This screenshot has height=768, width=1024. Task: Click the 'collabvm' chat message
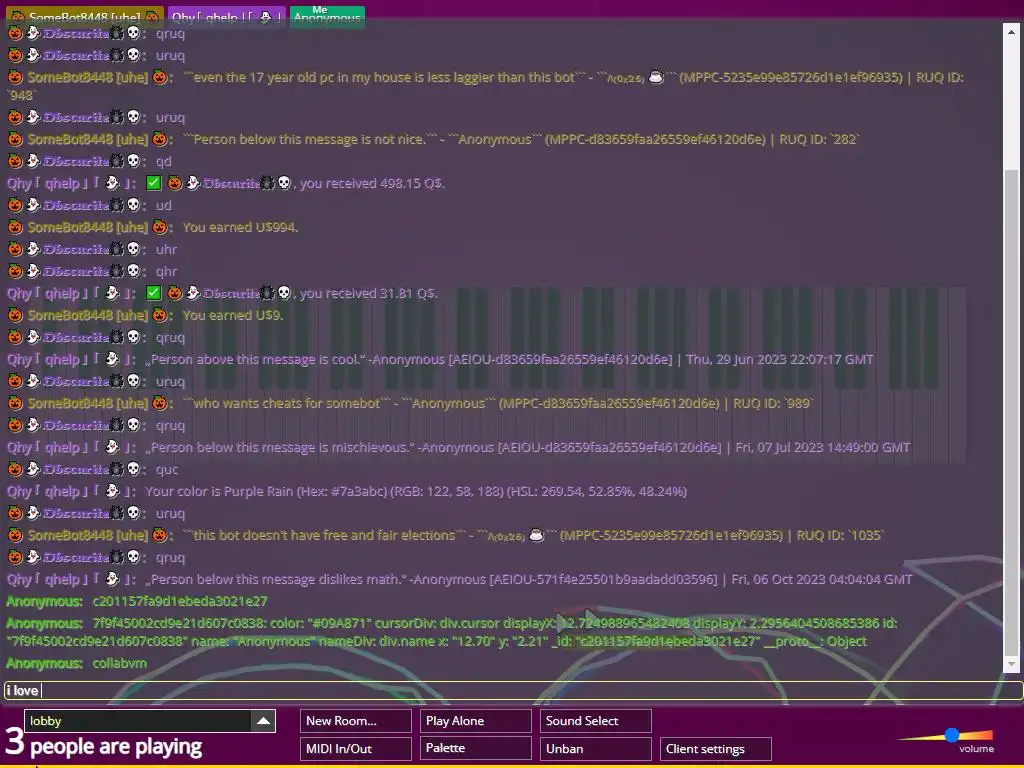click(x=120, y=664)
